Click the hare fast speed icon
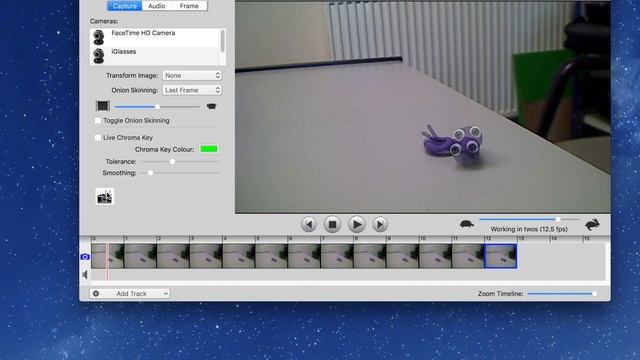The width and height of the screenshot is (640, 360). [592, 224]
